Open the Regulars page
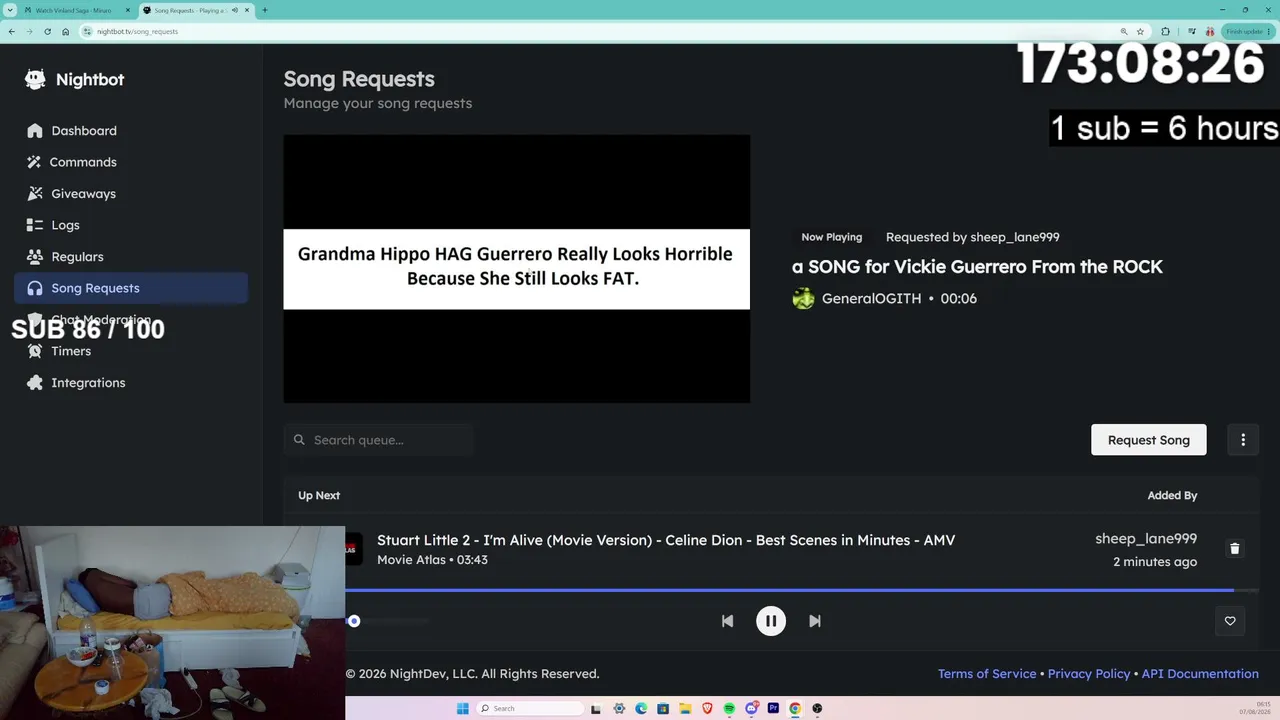1280x720 pixels. tap(131, 256)
